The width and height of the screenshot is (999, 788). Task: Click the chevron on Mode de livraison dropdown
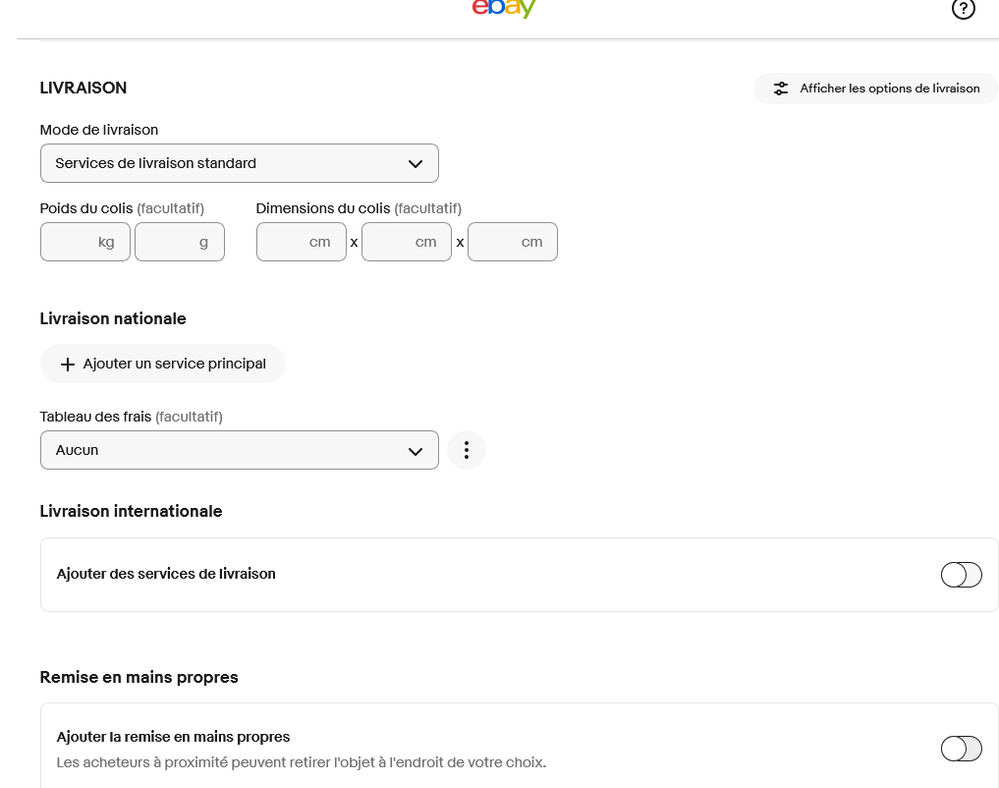[x=416, y=164]
